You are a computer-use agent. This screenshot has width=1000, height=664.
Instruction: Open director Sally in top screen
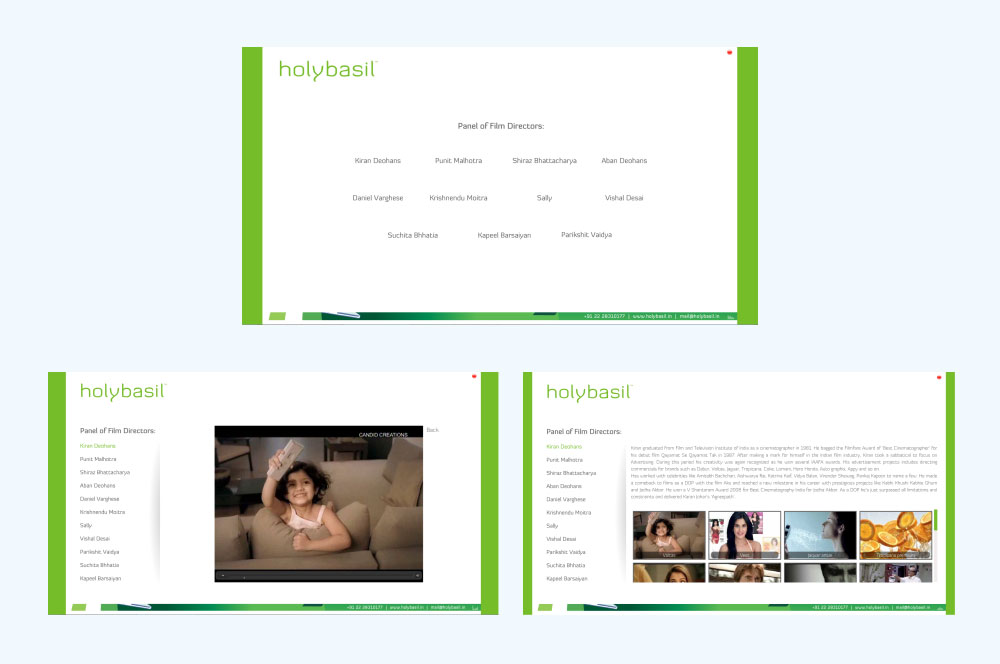[x=544, y=198]
